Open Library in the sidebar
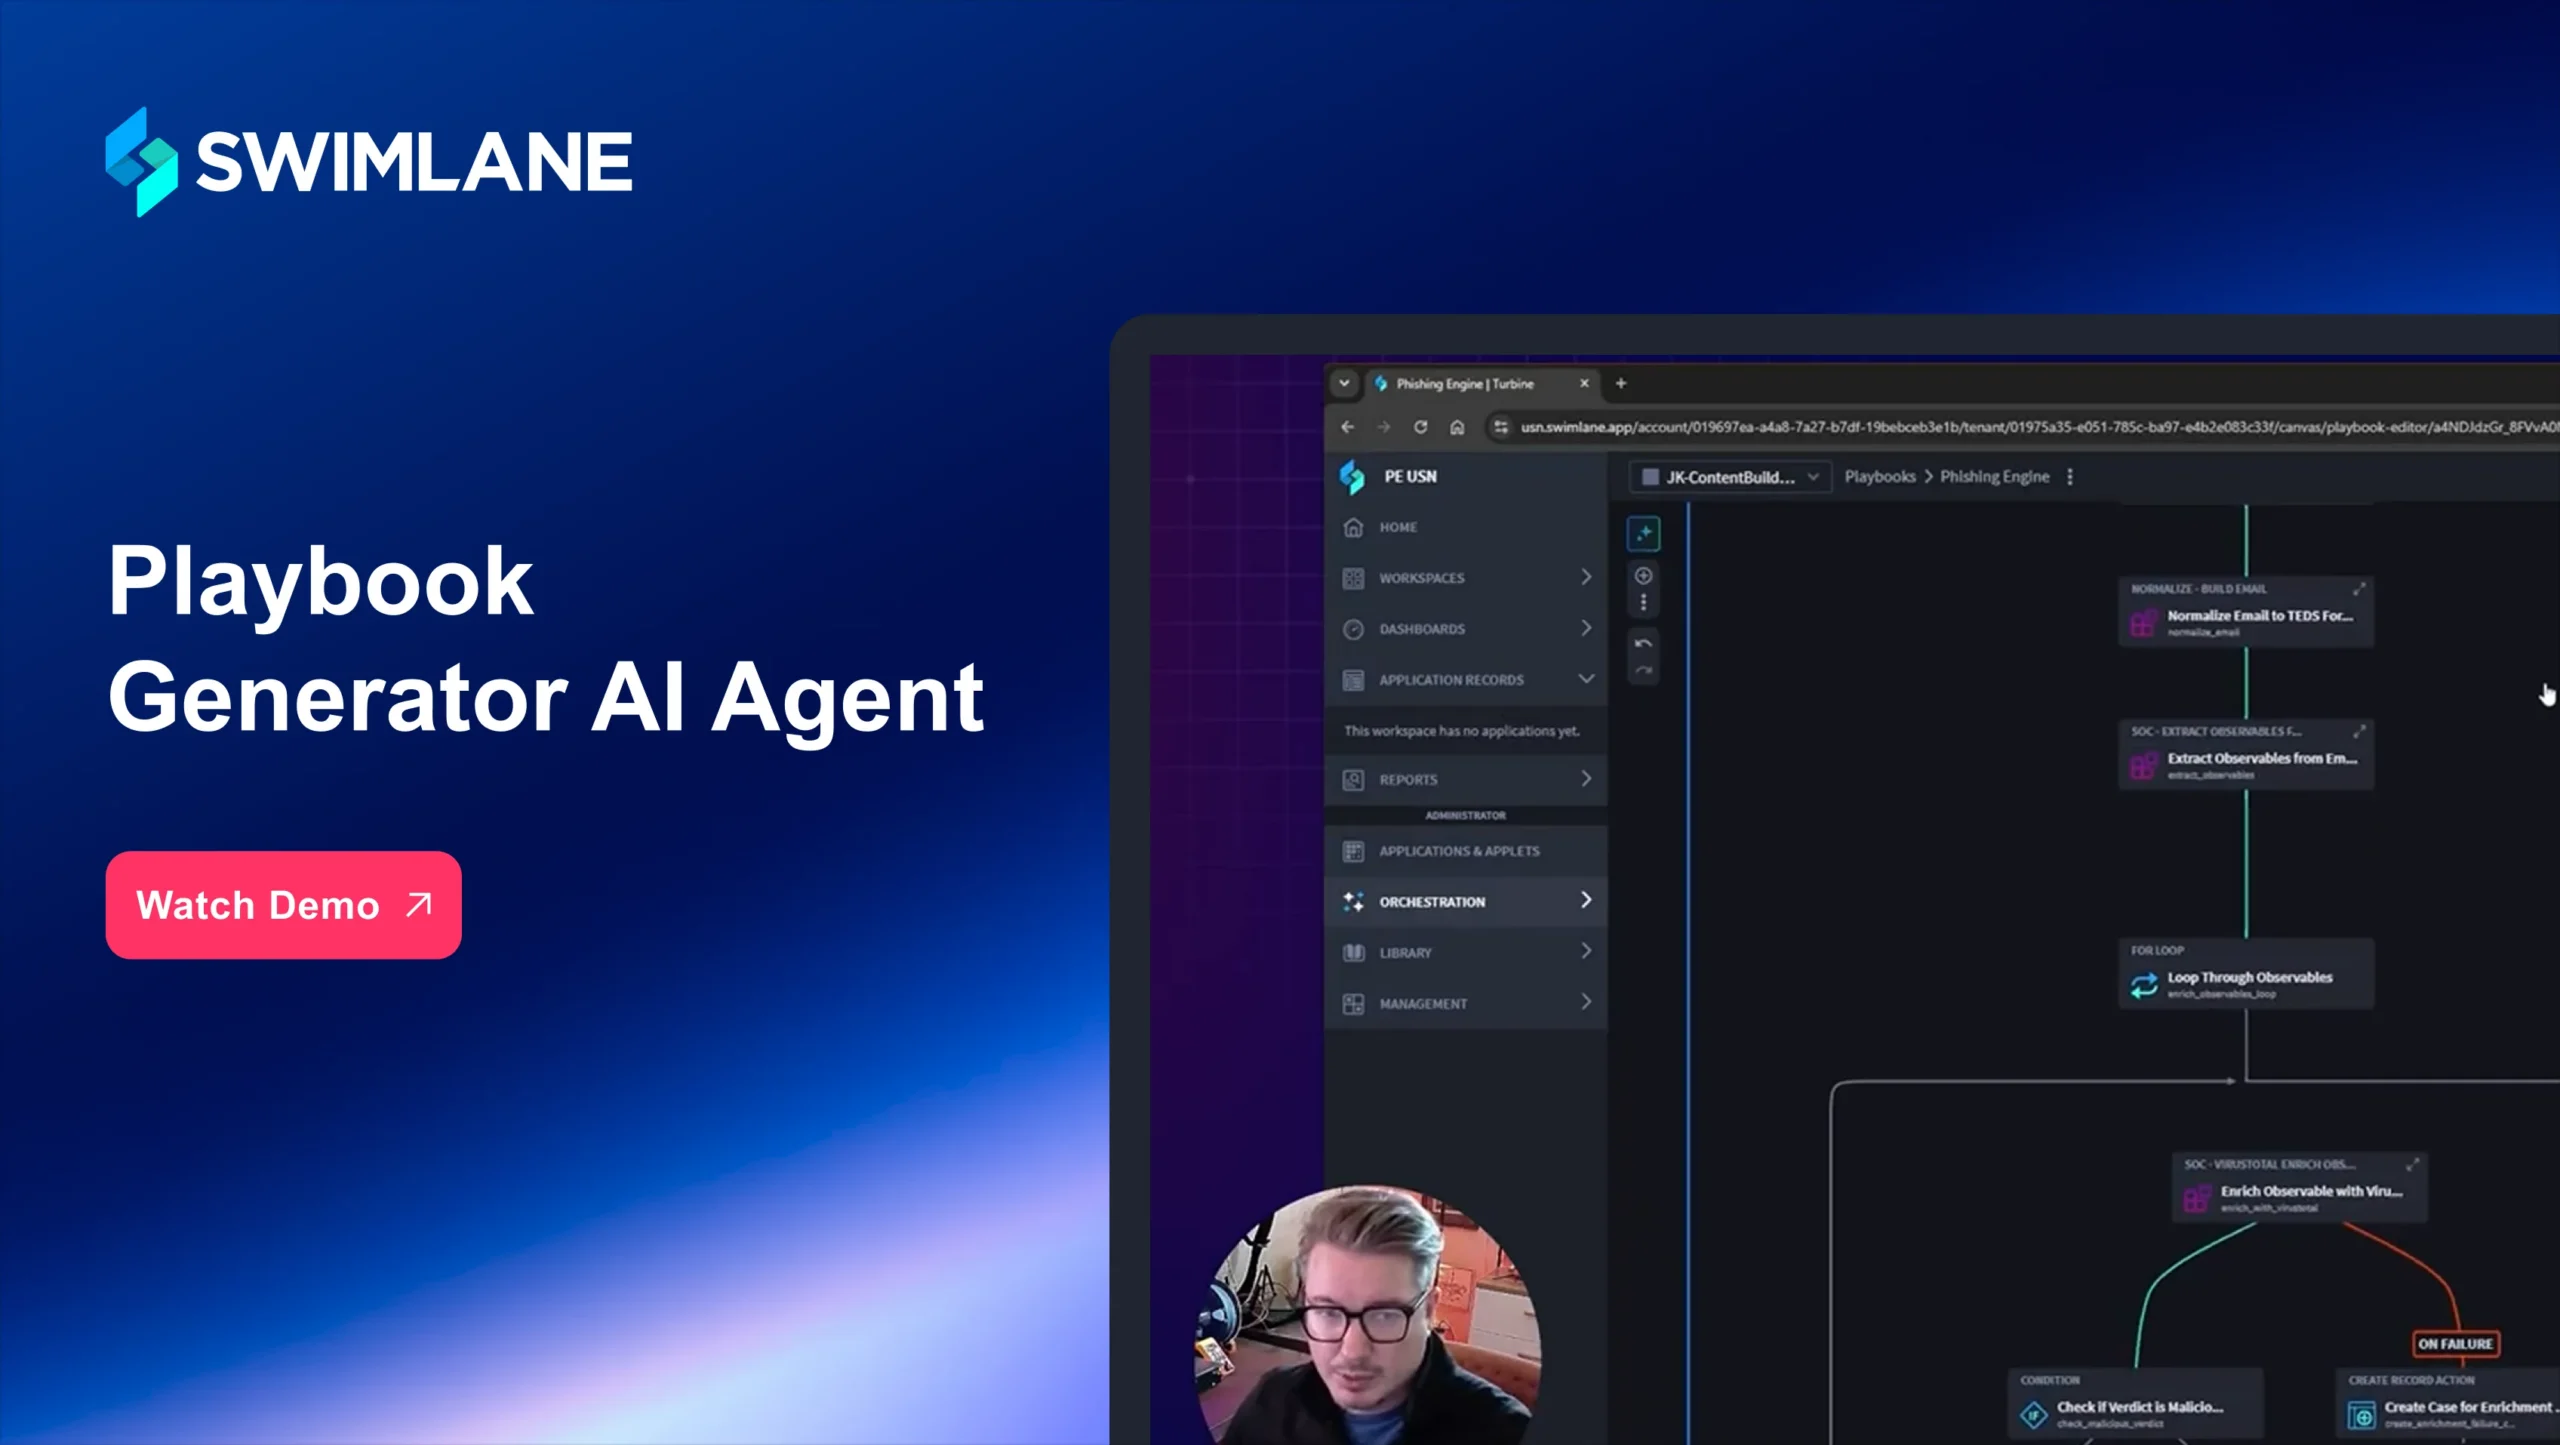Screen dimensions: 2560x1445 pyautogui.click(x=1465, y=953)
